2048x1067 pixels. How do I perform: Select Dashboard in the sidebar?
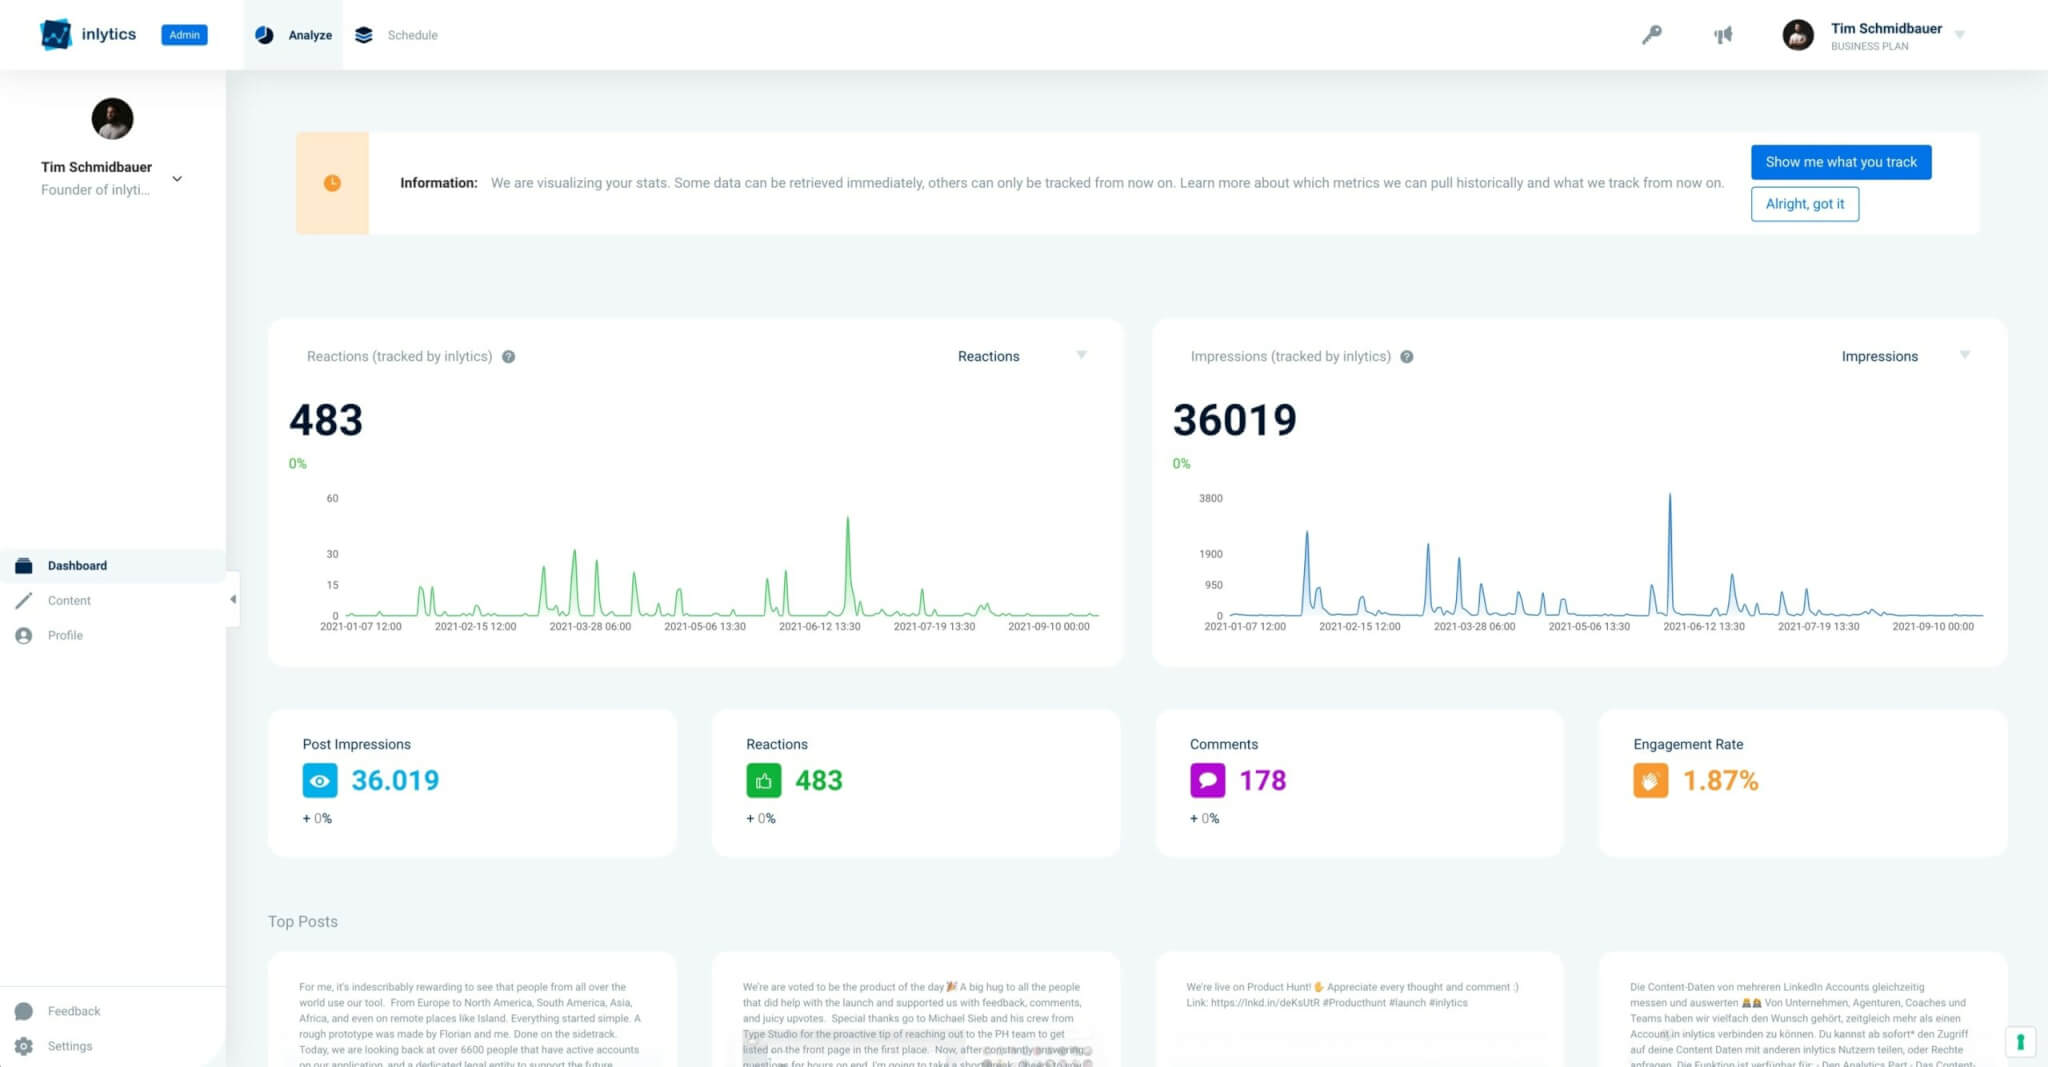[x=113, y=566]
